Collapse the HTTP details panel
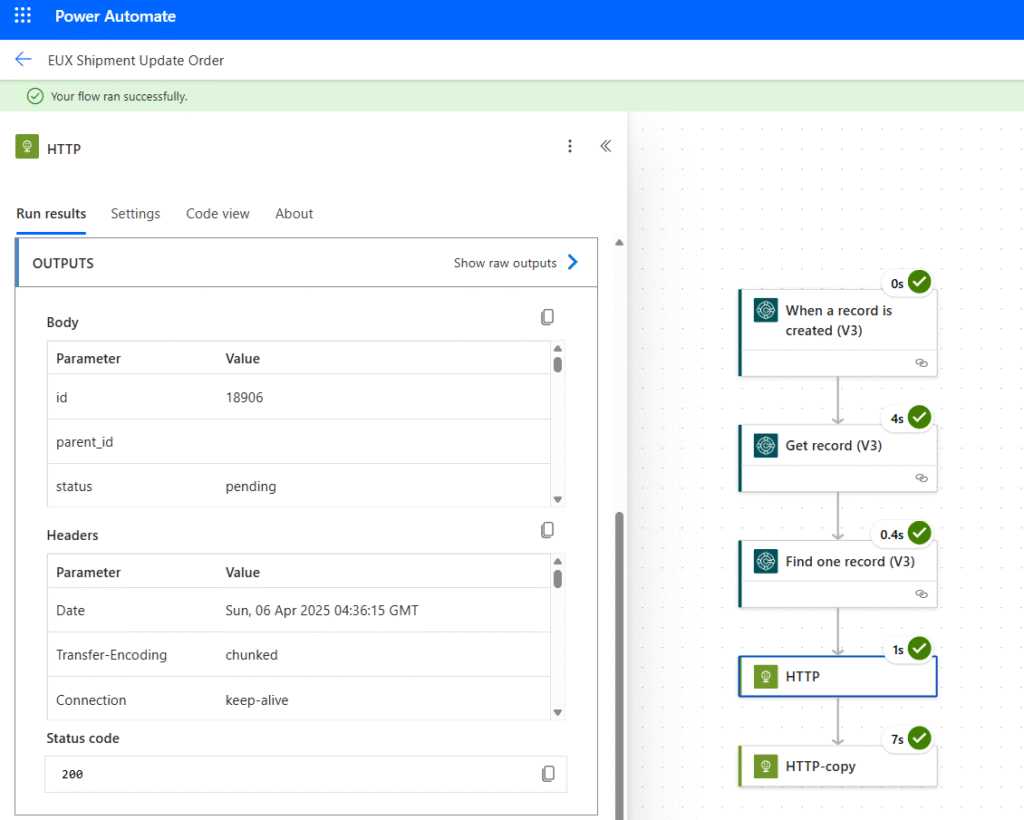Viewport: 1024px width, 820px height. (605, 146)
